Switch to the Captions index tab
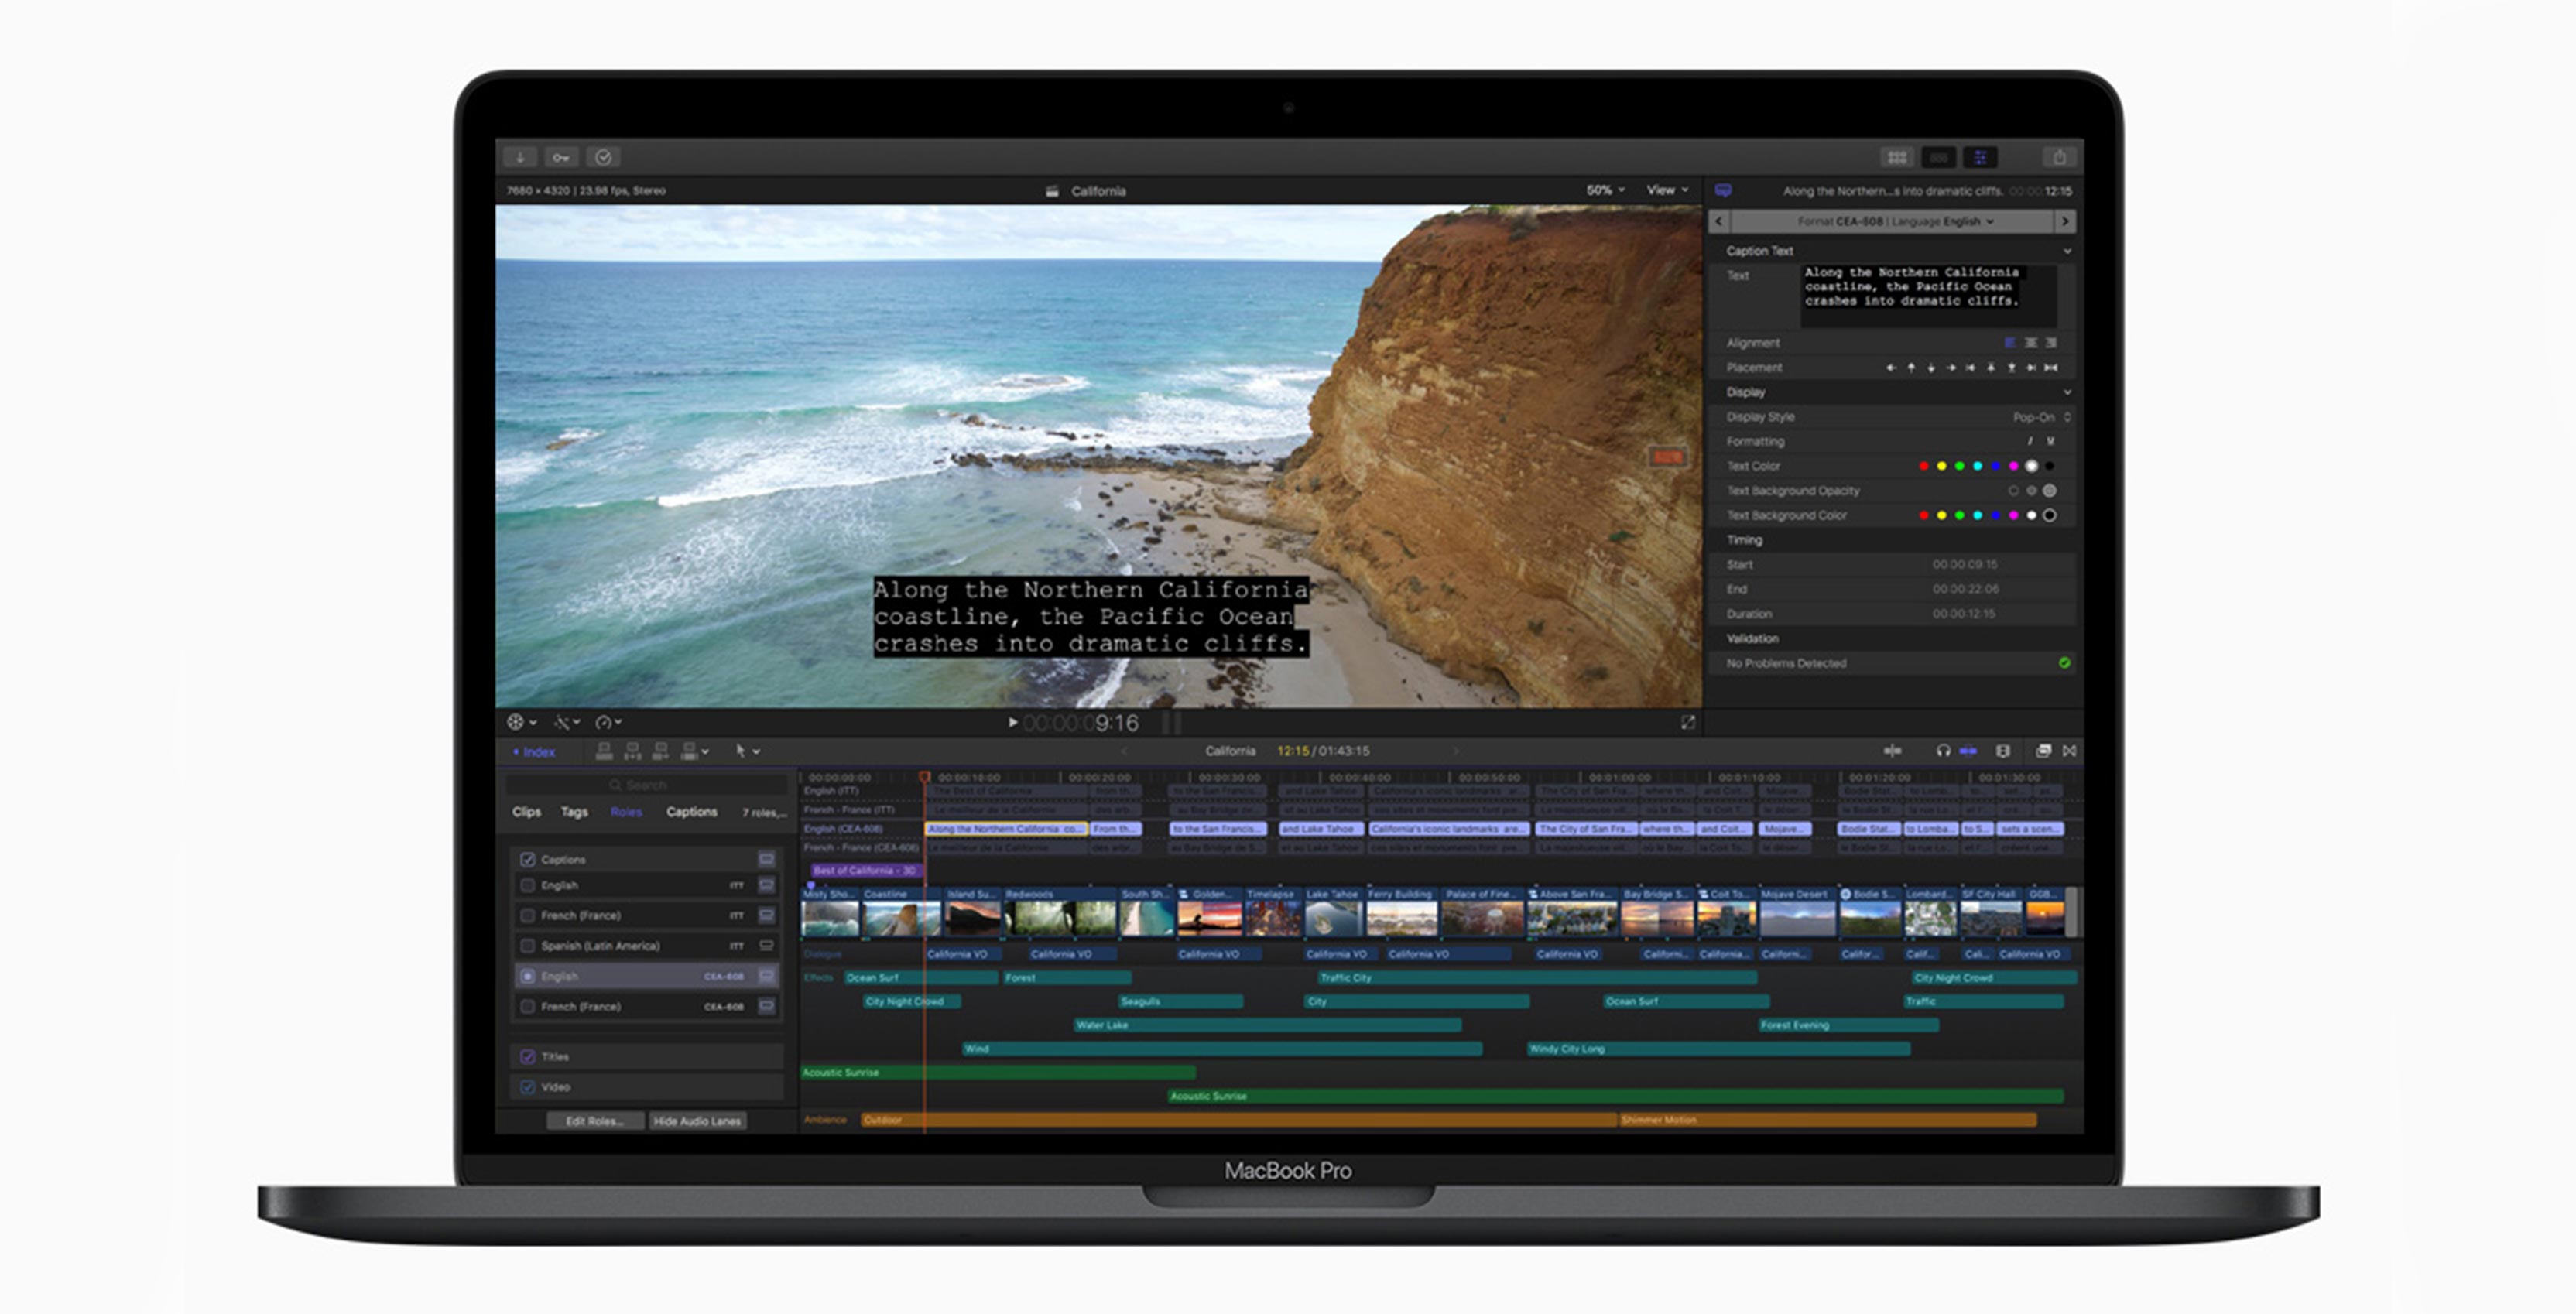2576x1314 pixels. pos(691,812)
